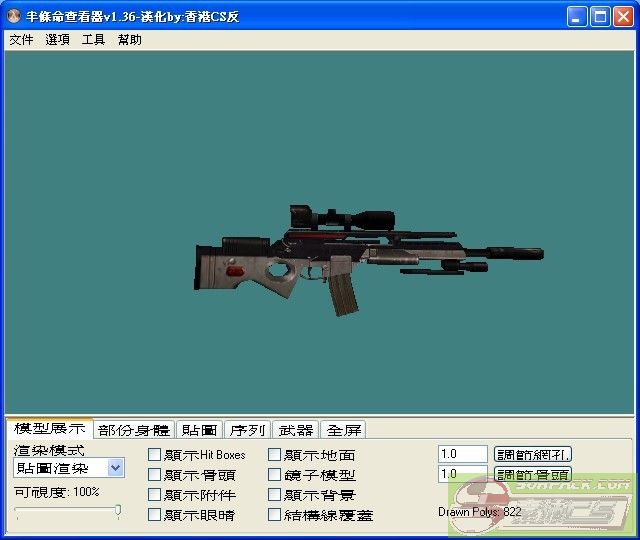Image resolution: width=640 pixels, height=540 pixels.
Task: Maximize the model viewer window
Action: [599, 17]
